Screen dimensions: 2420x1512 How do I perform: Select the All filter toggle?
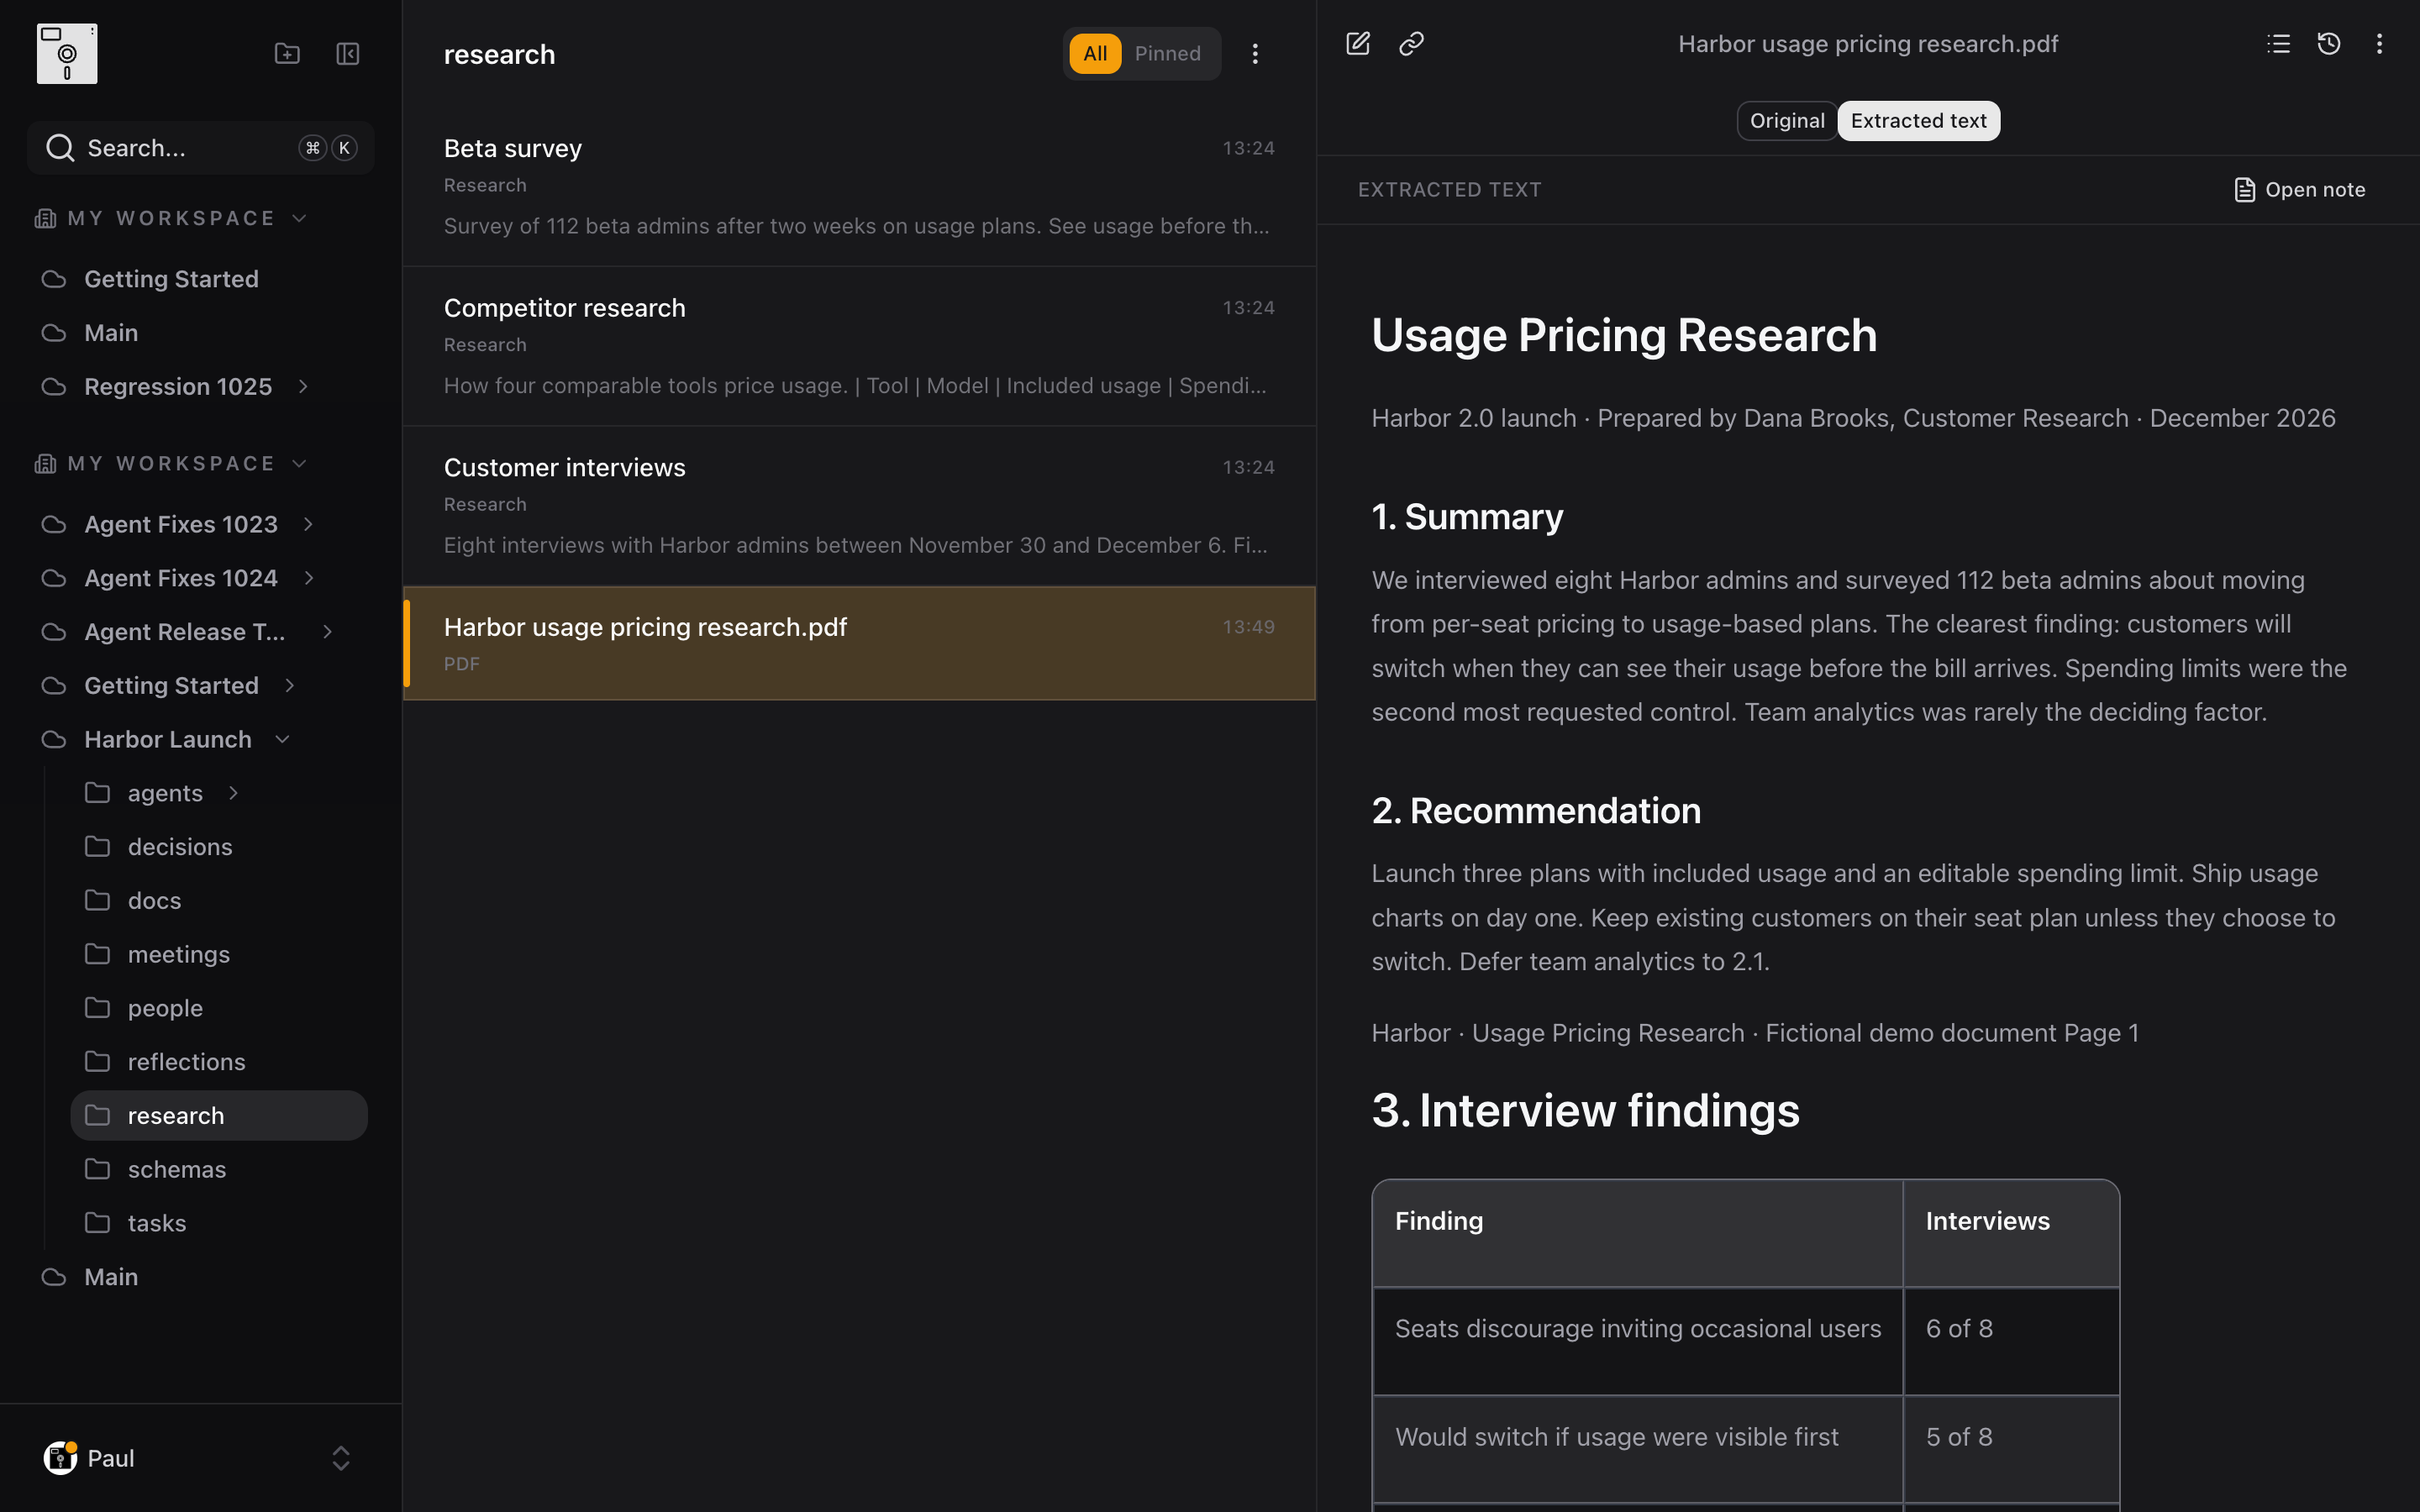coord(1095,54)
